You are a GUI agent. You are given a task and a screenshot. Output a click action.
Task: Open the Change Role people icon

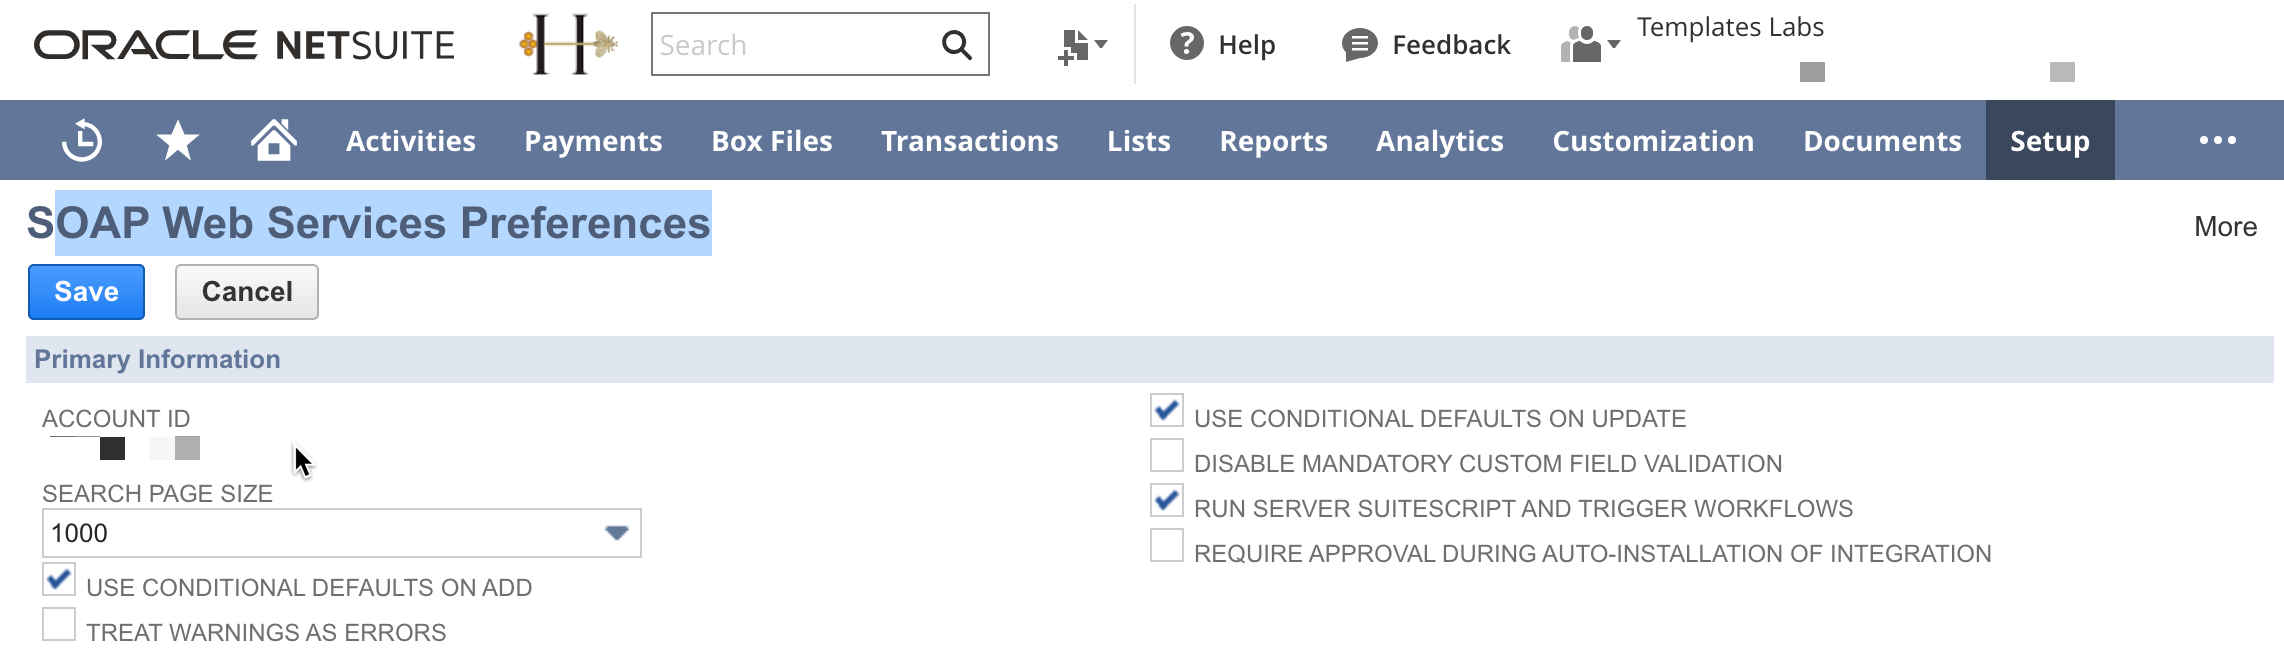[x=1581, y=45]
